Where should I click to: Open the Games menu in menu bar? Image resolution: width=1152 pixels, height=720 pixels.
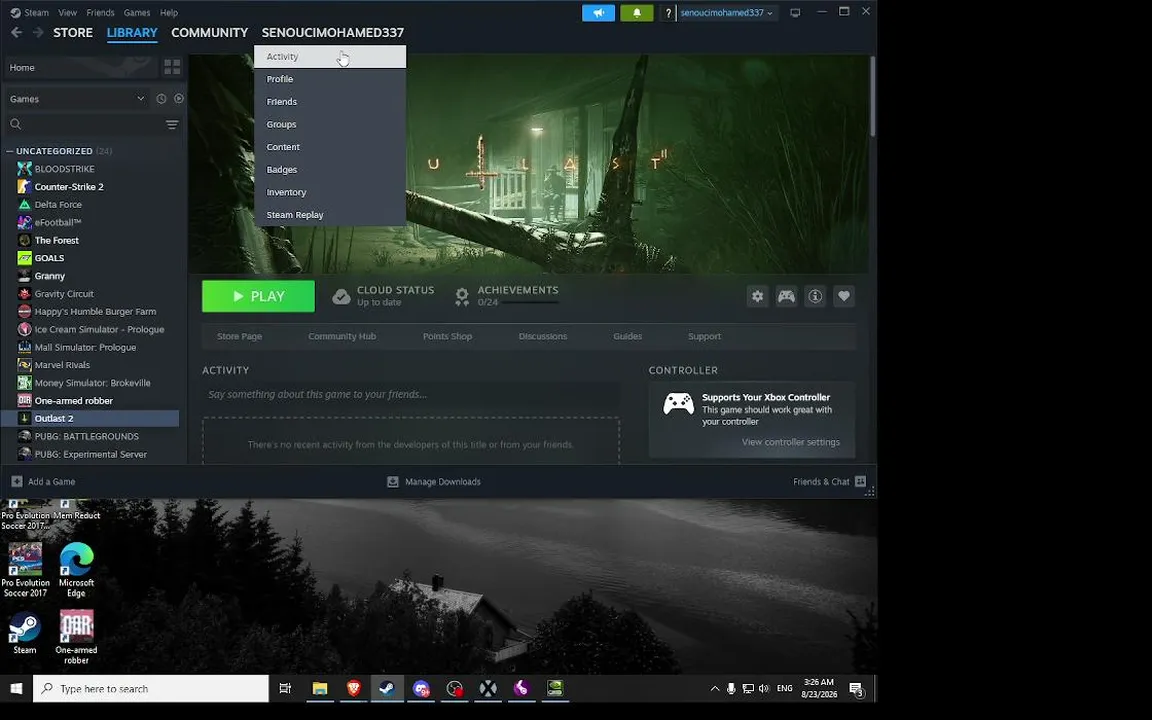pyautogui.click(x=137, y=12)
